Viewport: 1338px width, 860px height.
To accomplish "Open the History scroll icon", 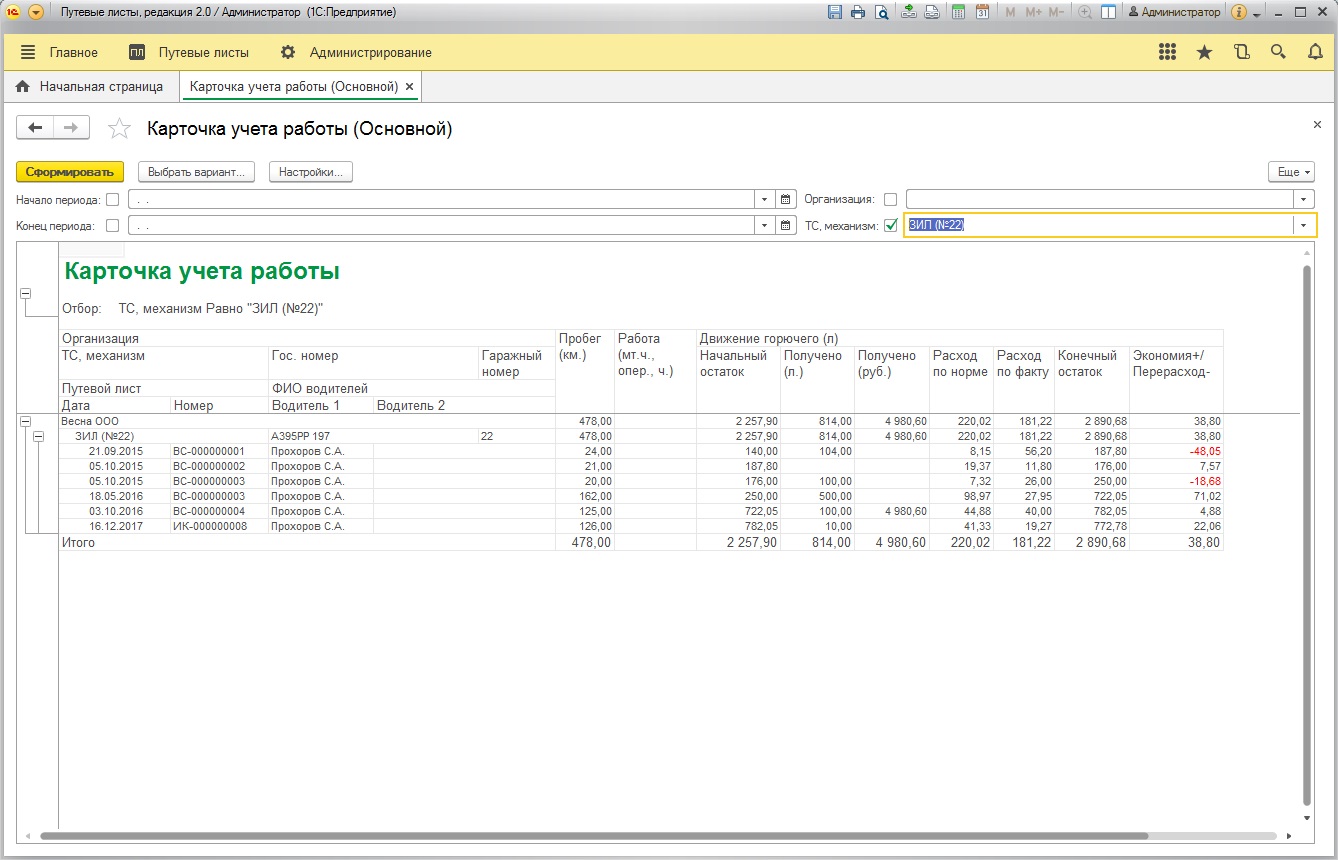I will tap(1241, 52).
